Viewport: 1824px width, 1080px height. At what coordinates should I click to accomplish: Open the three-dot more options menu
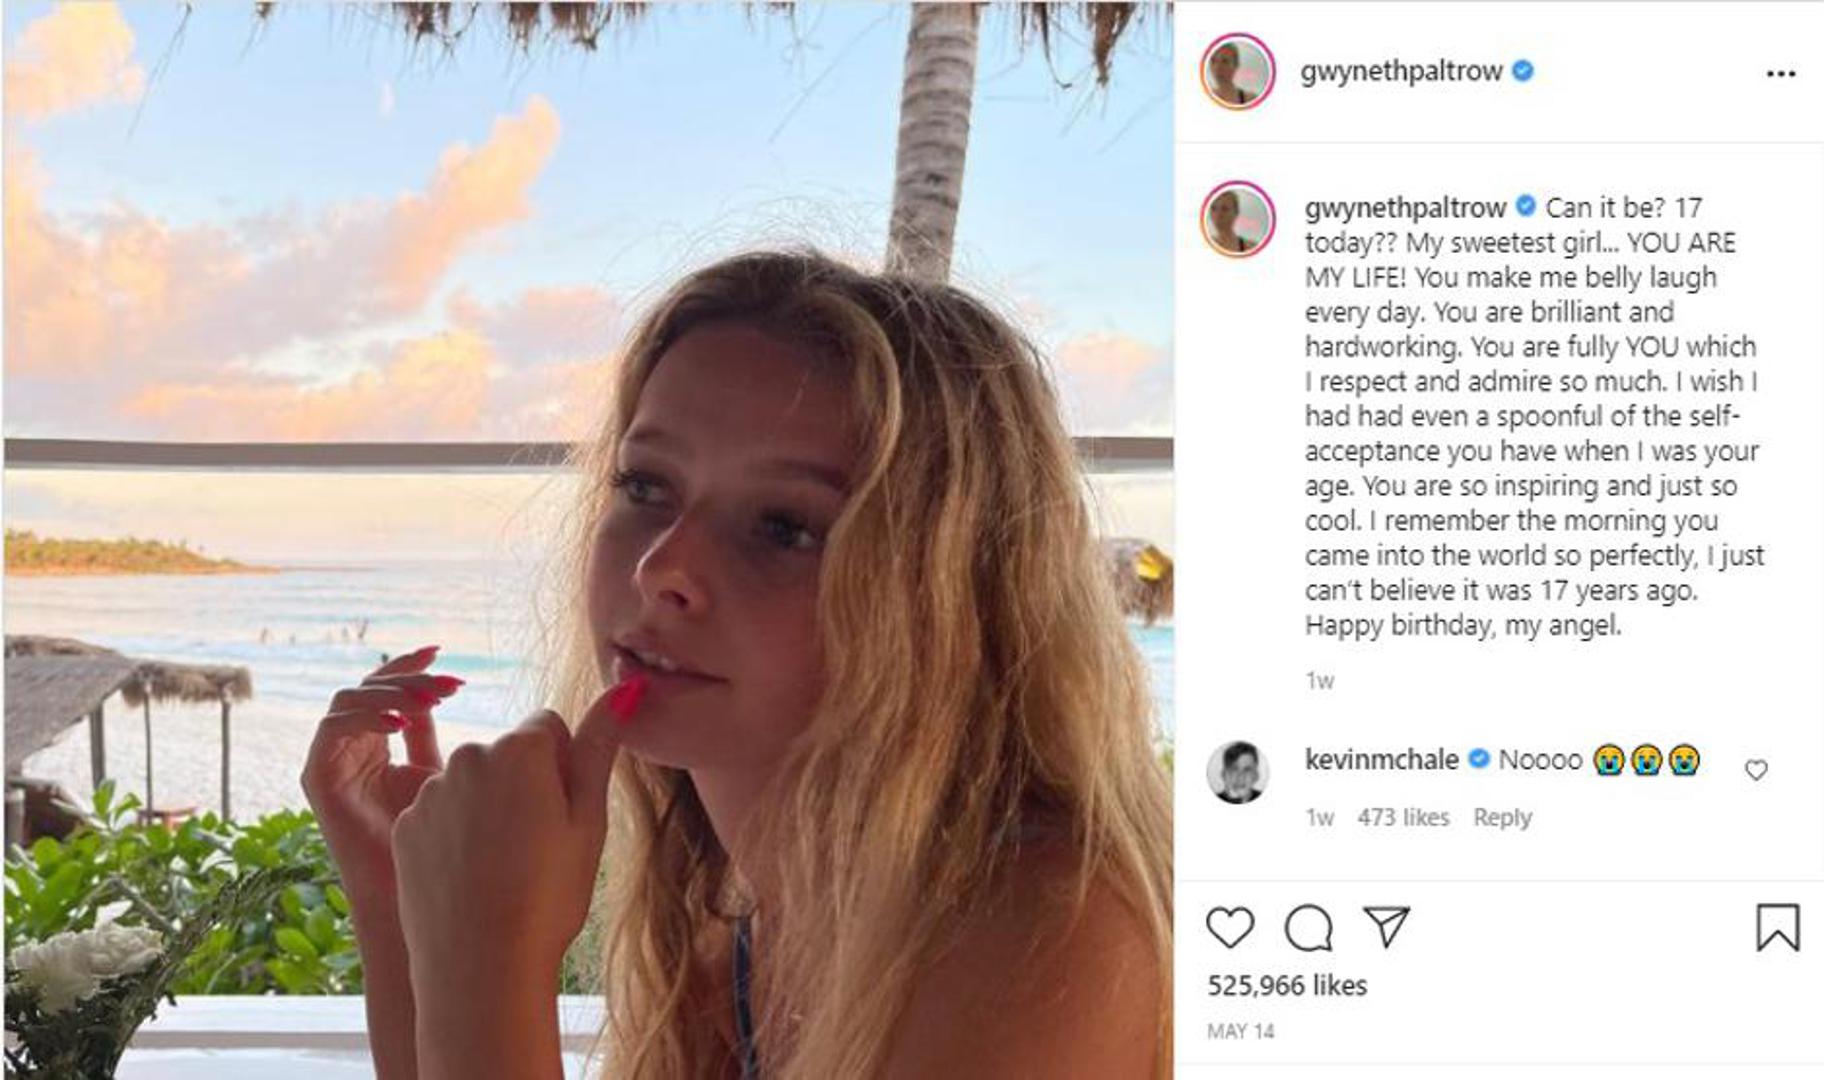1781,73
